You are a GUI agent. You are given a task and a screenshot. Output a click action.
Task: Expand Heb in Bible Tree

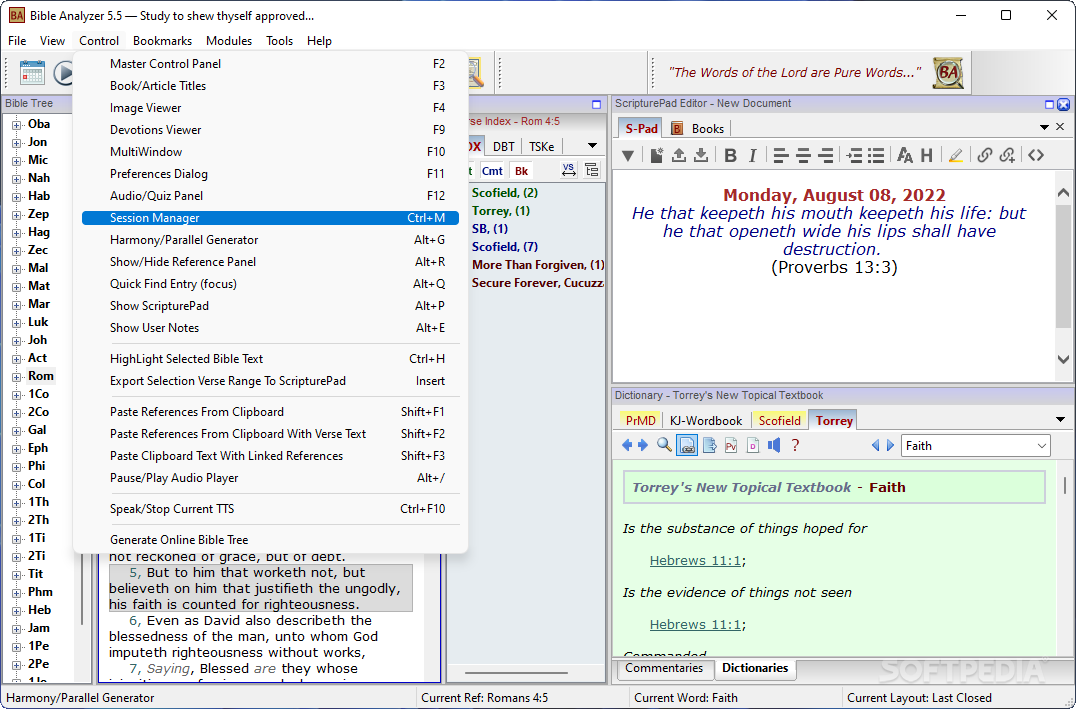[x=16, y=611]
